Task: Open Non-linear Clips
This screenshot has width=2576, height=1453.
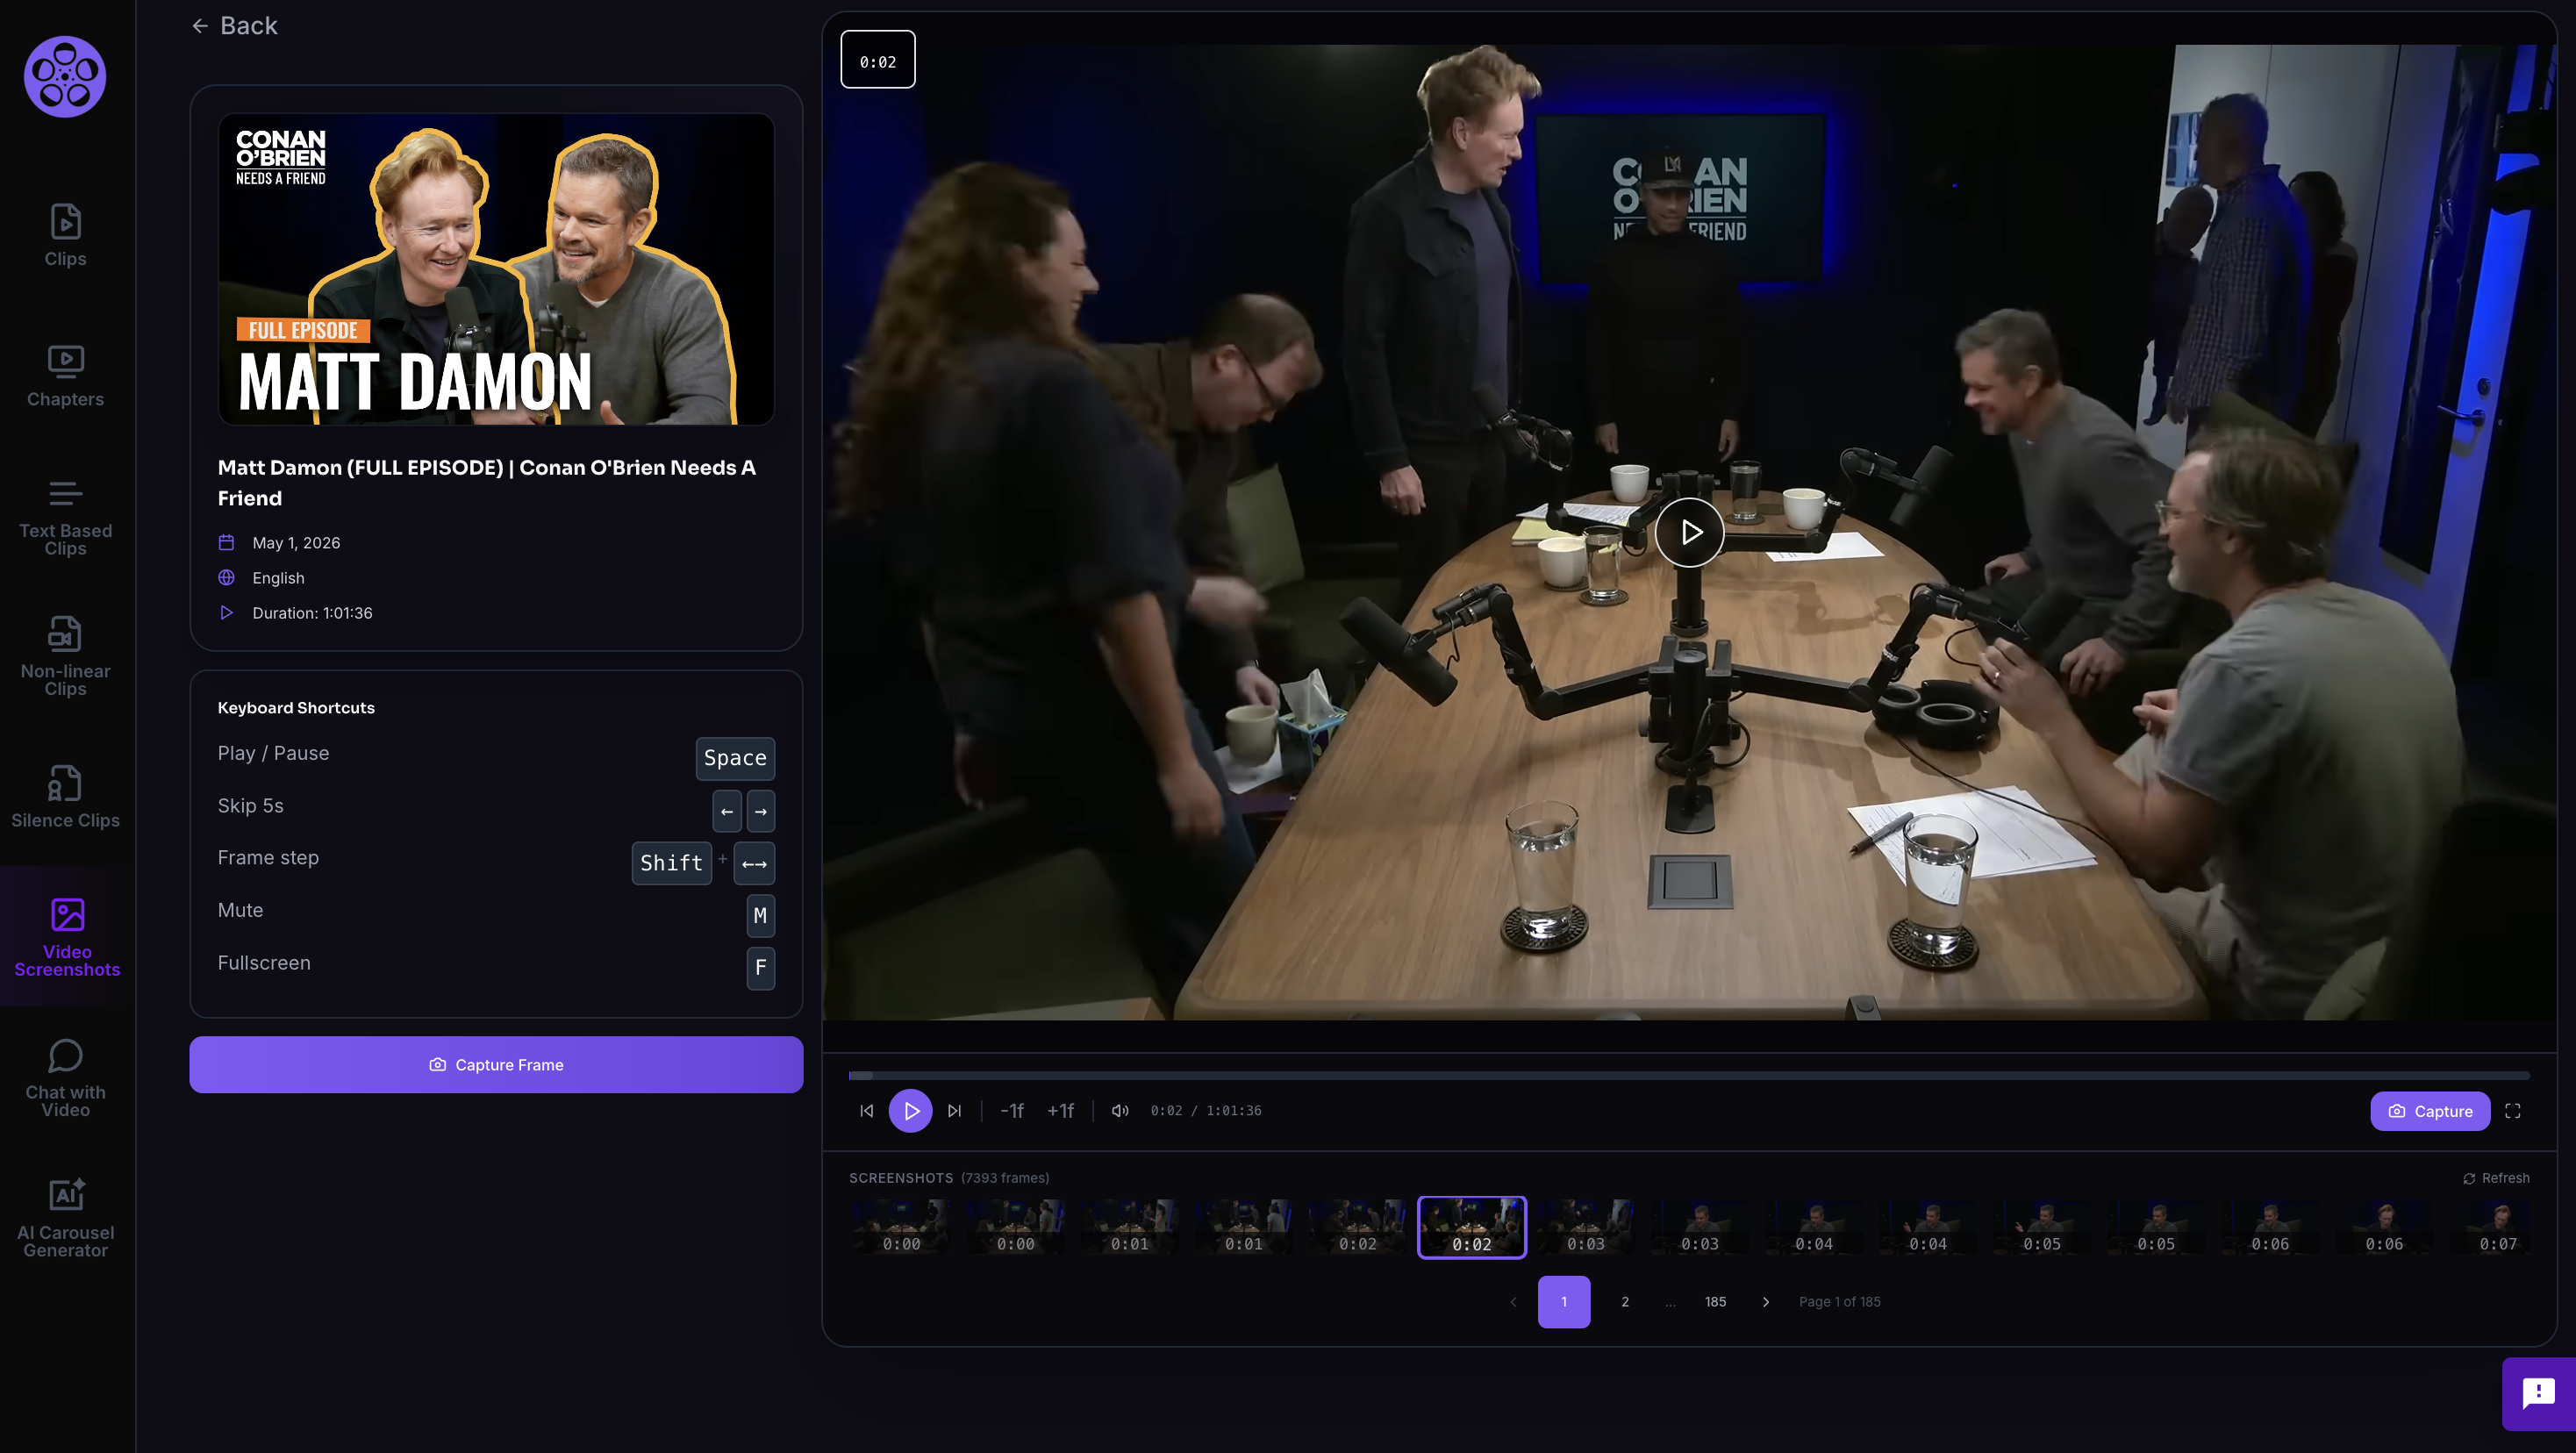Action: click(x=65, y=657)
